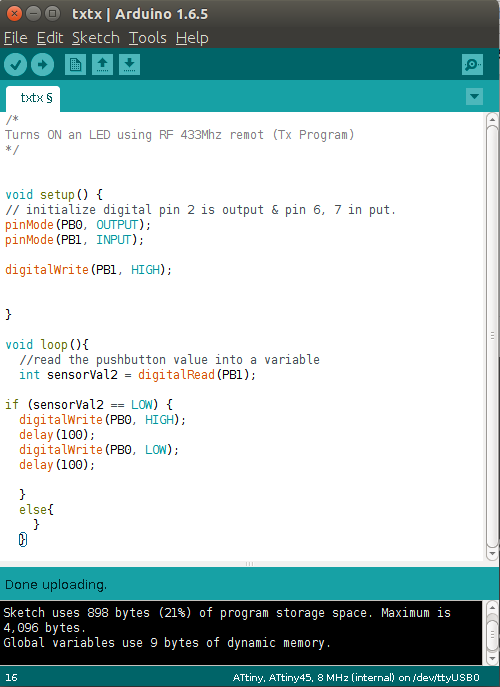500x687 pixels.
Task: Close the Arduino window
Action: (x=14, y=14)
